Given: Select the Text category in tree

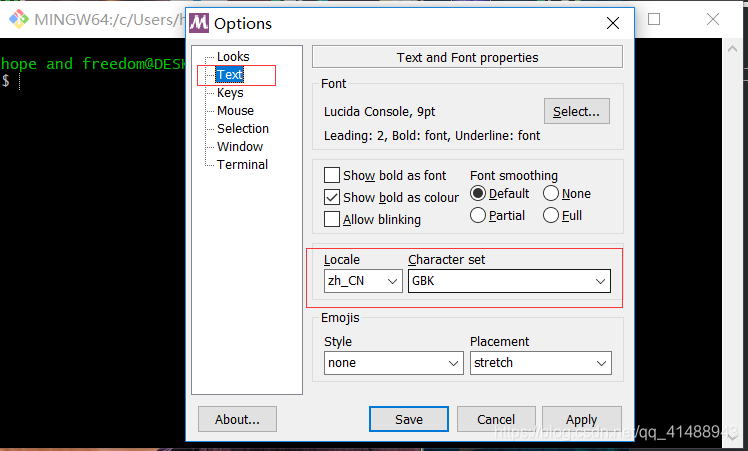Looking at the screenshot, I should click(229, 74).
